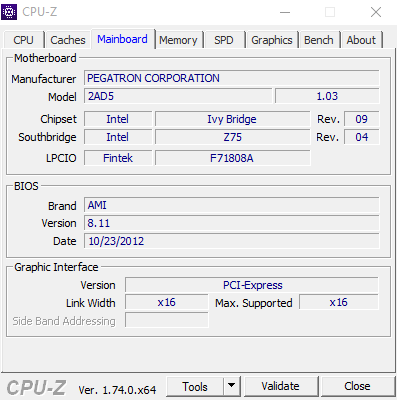Switch to the CPU tab
This screenshot has width=397, height=400.
23,40
